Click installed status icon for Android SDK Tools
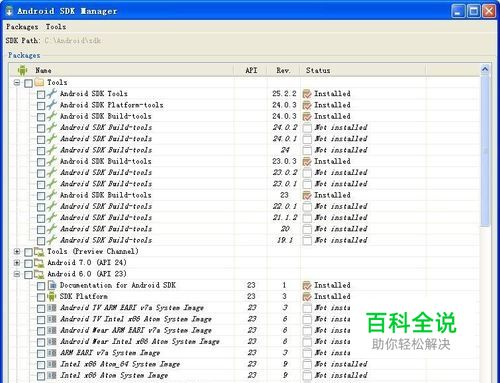 click(307, 94)
